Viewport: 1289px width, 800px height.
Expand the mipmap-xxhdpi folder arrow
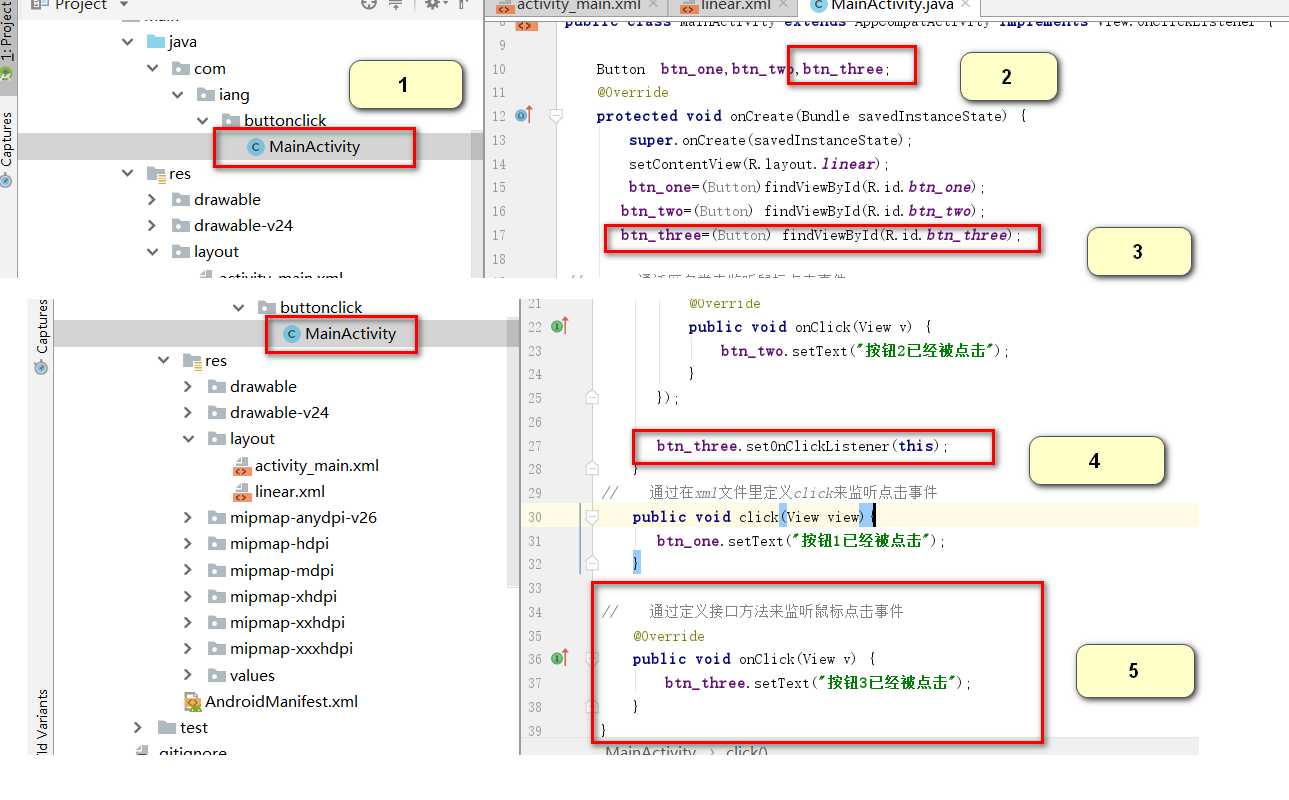188,623
